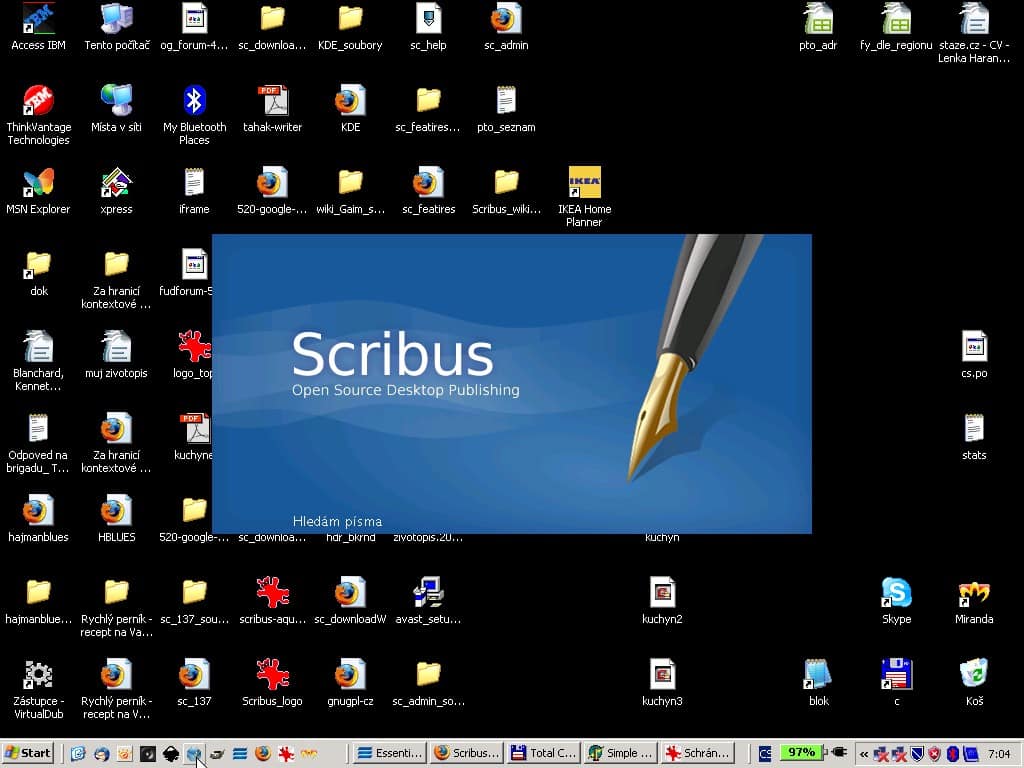The height and width of the screenshot is (768, 1024).
Task: Open the sc_admin_so... folder
Action: (428, 682)
